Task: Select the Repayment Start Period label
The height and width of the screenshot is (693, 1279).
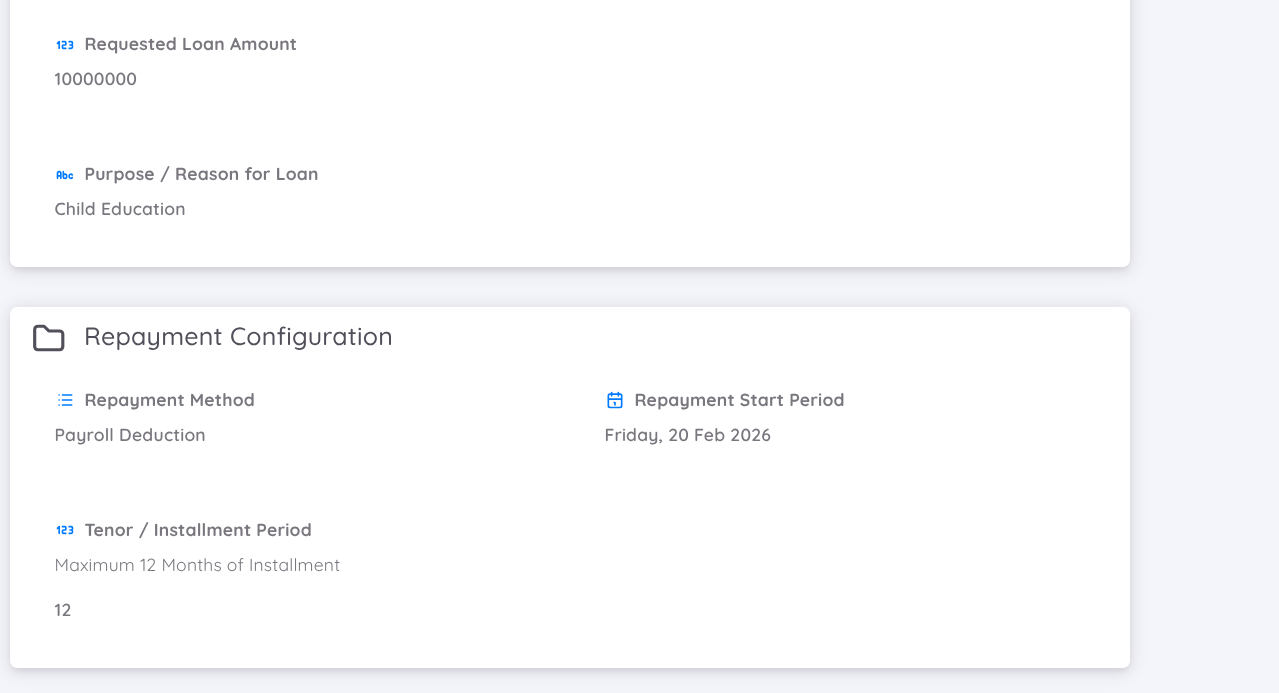Action: [x=739, y=400]
